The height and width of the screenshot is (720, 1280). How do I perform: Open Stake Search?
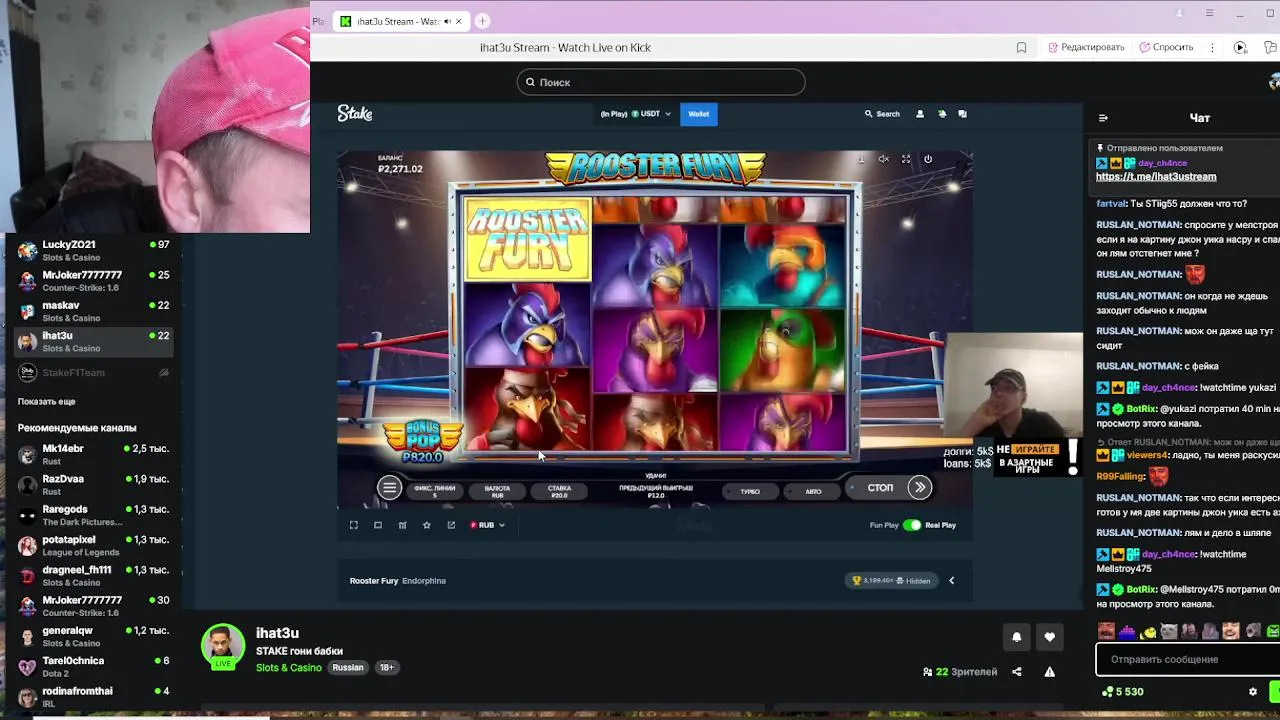pos(882,114)
